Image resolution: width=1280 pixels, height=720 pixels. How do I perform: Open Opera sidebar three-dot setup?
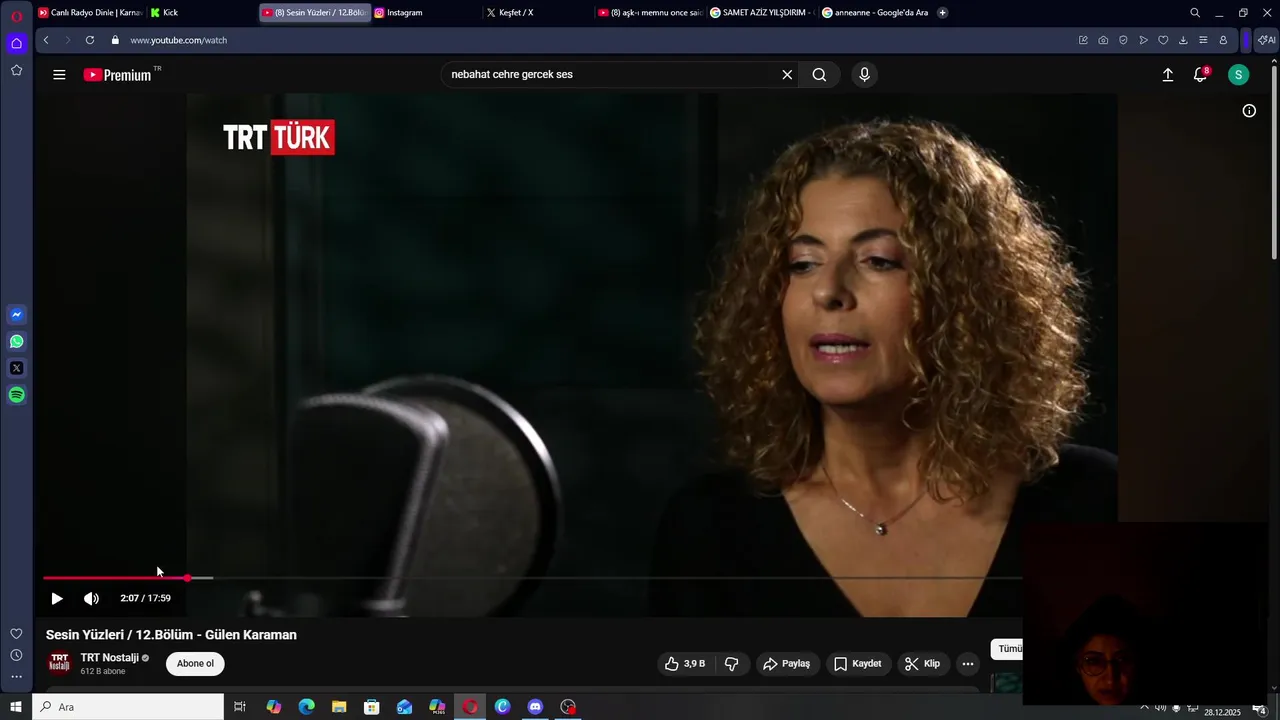coord(16,677)
